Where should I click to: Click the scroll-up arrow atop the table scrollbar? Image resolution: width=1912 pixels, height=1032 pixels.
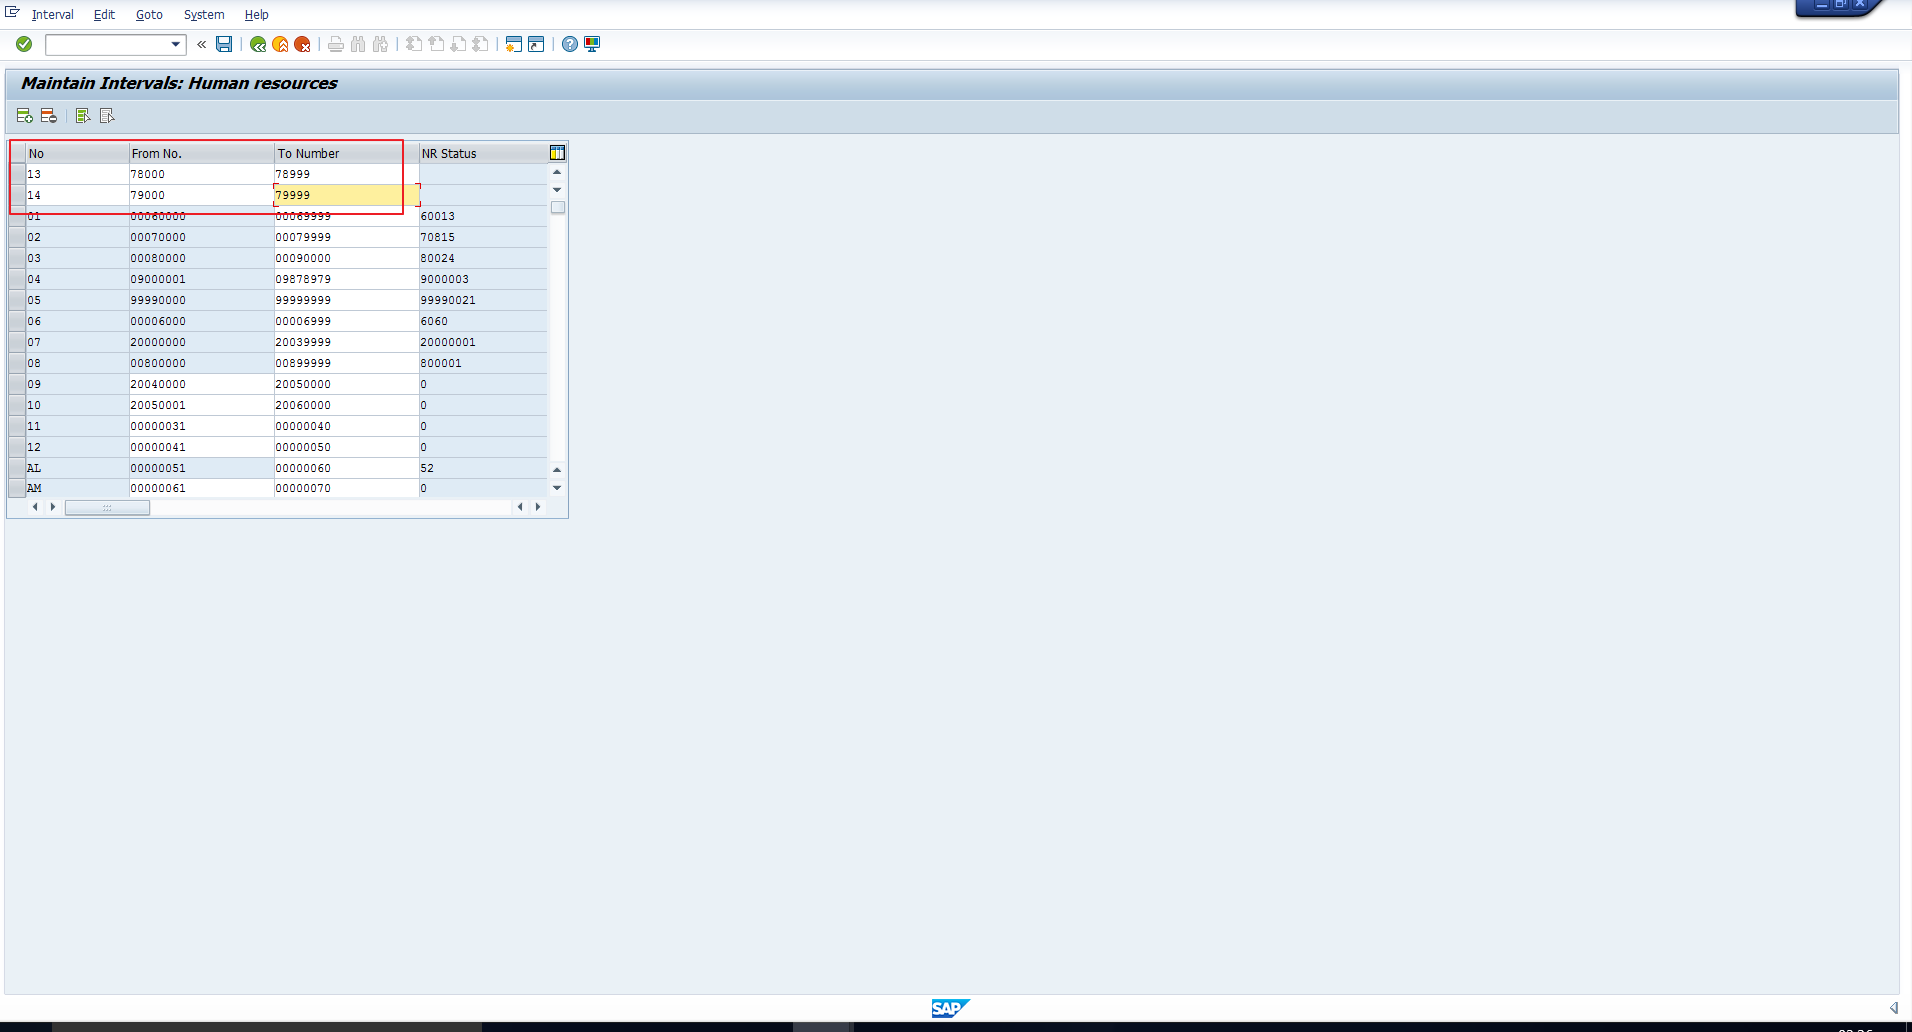pyautogui.click(x=557, y=172)
